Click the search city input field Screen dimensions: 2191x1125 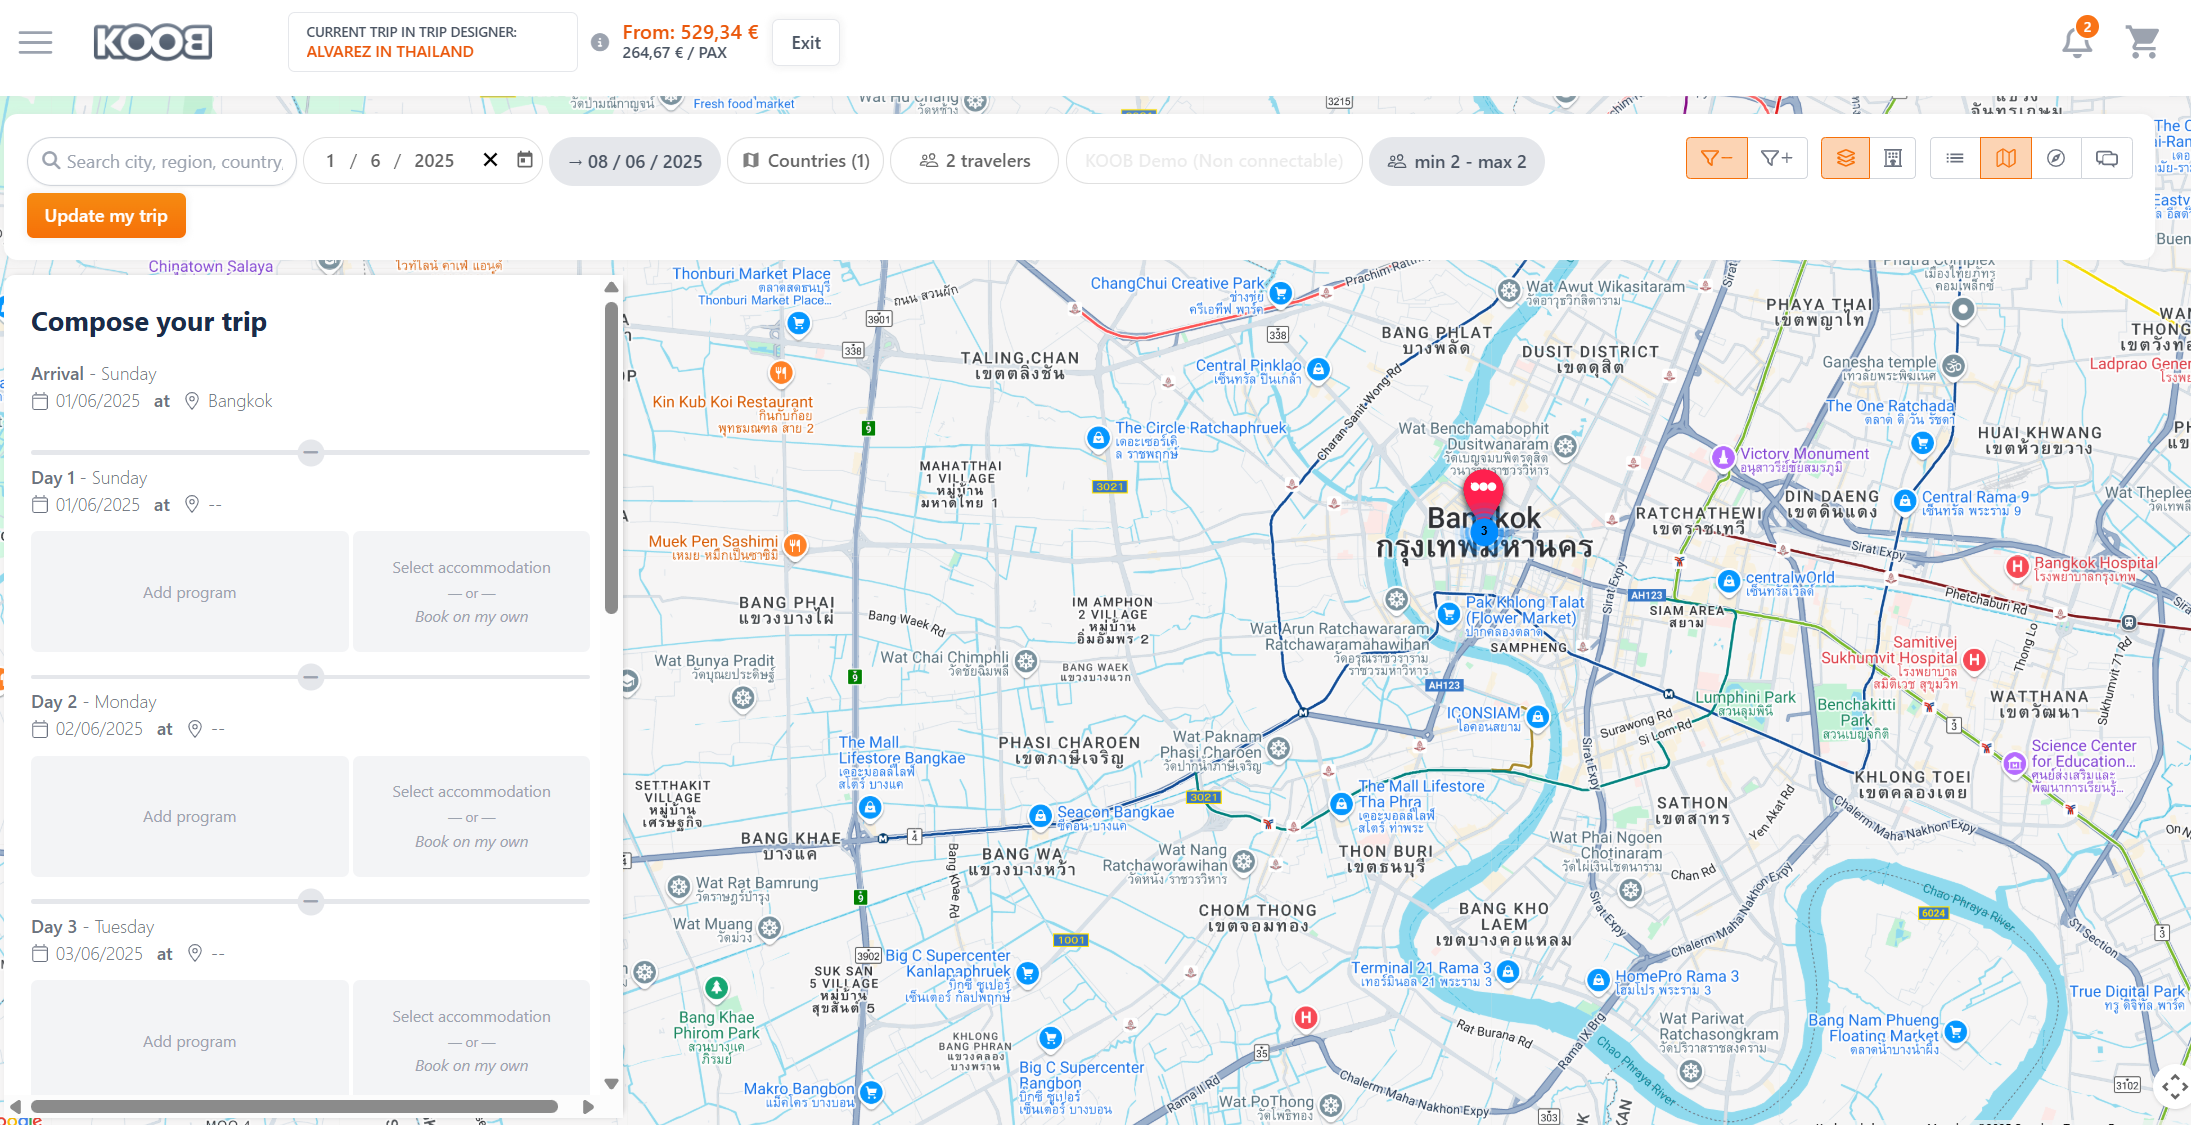click(x=173, y=161)
